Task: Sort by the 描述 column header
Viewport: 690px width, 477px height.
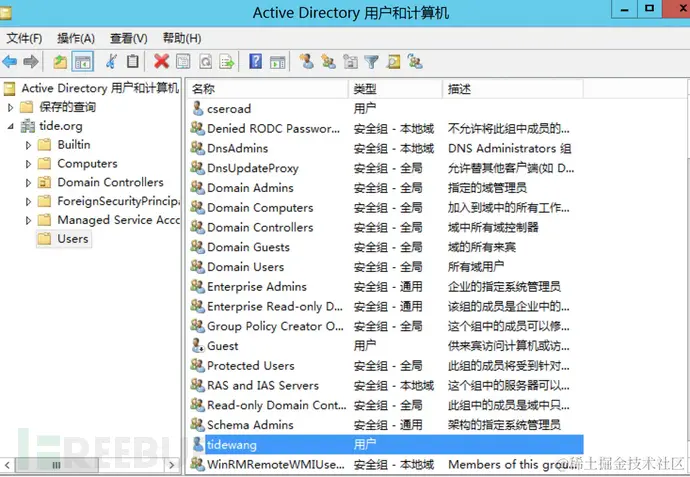Action: [513, 89]
